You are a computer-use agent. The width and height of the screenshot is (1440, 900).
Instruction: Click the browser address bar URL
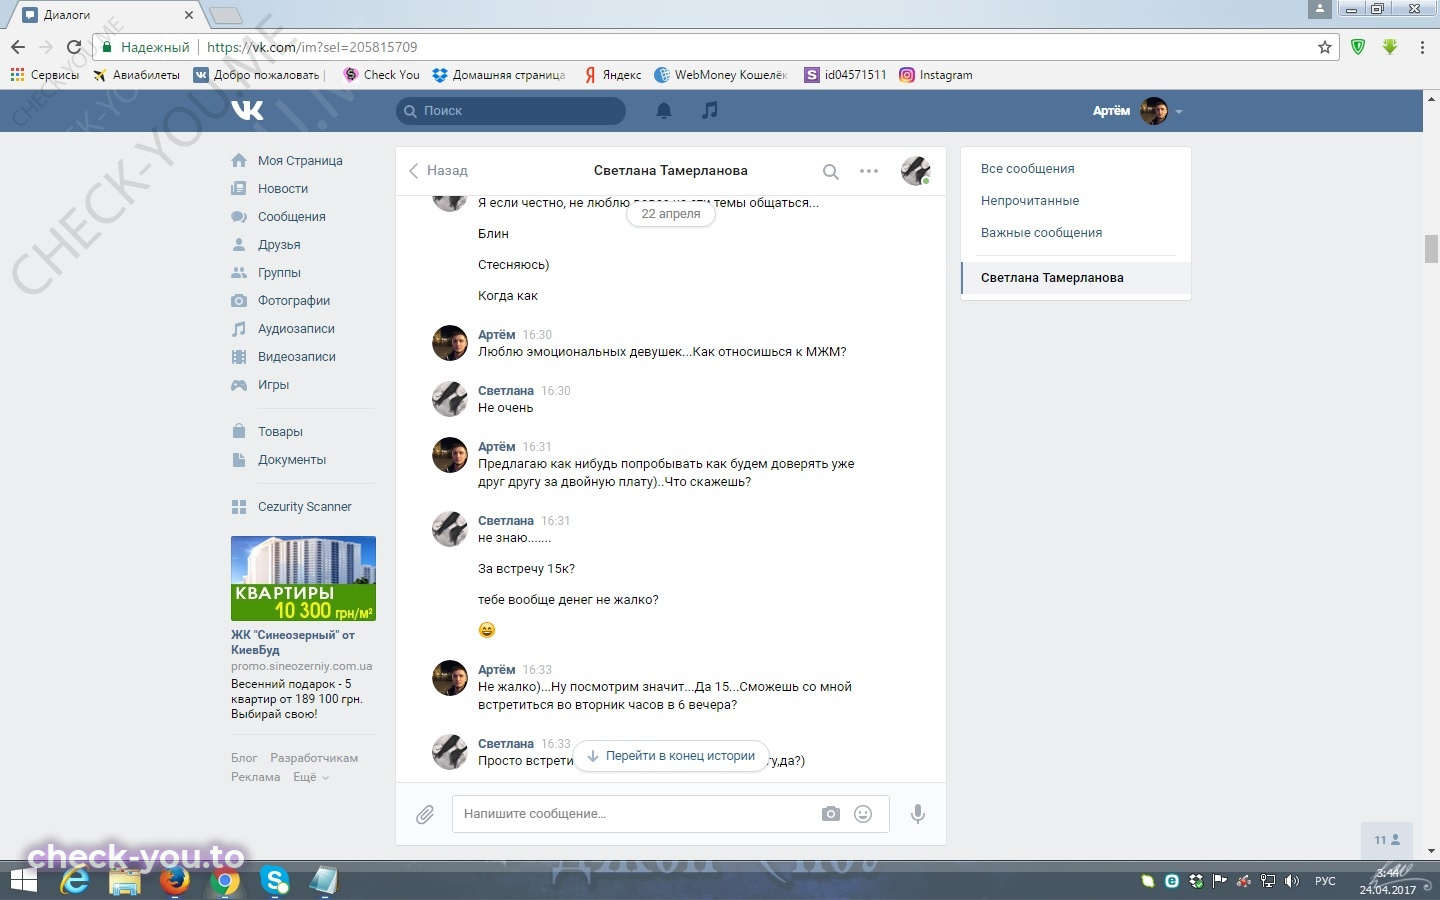click(x=312, y=47)
